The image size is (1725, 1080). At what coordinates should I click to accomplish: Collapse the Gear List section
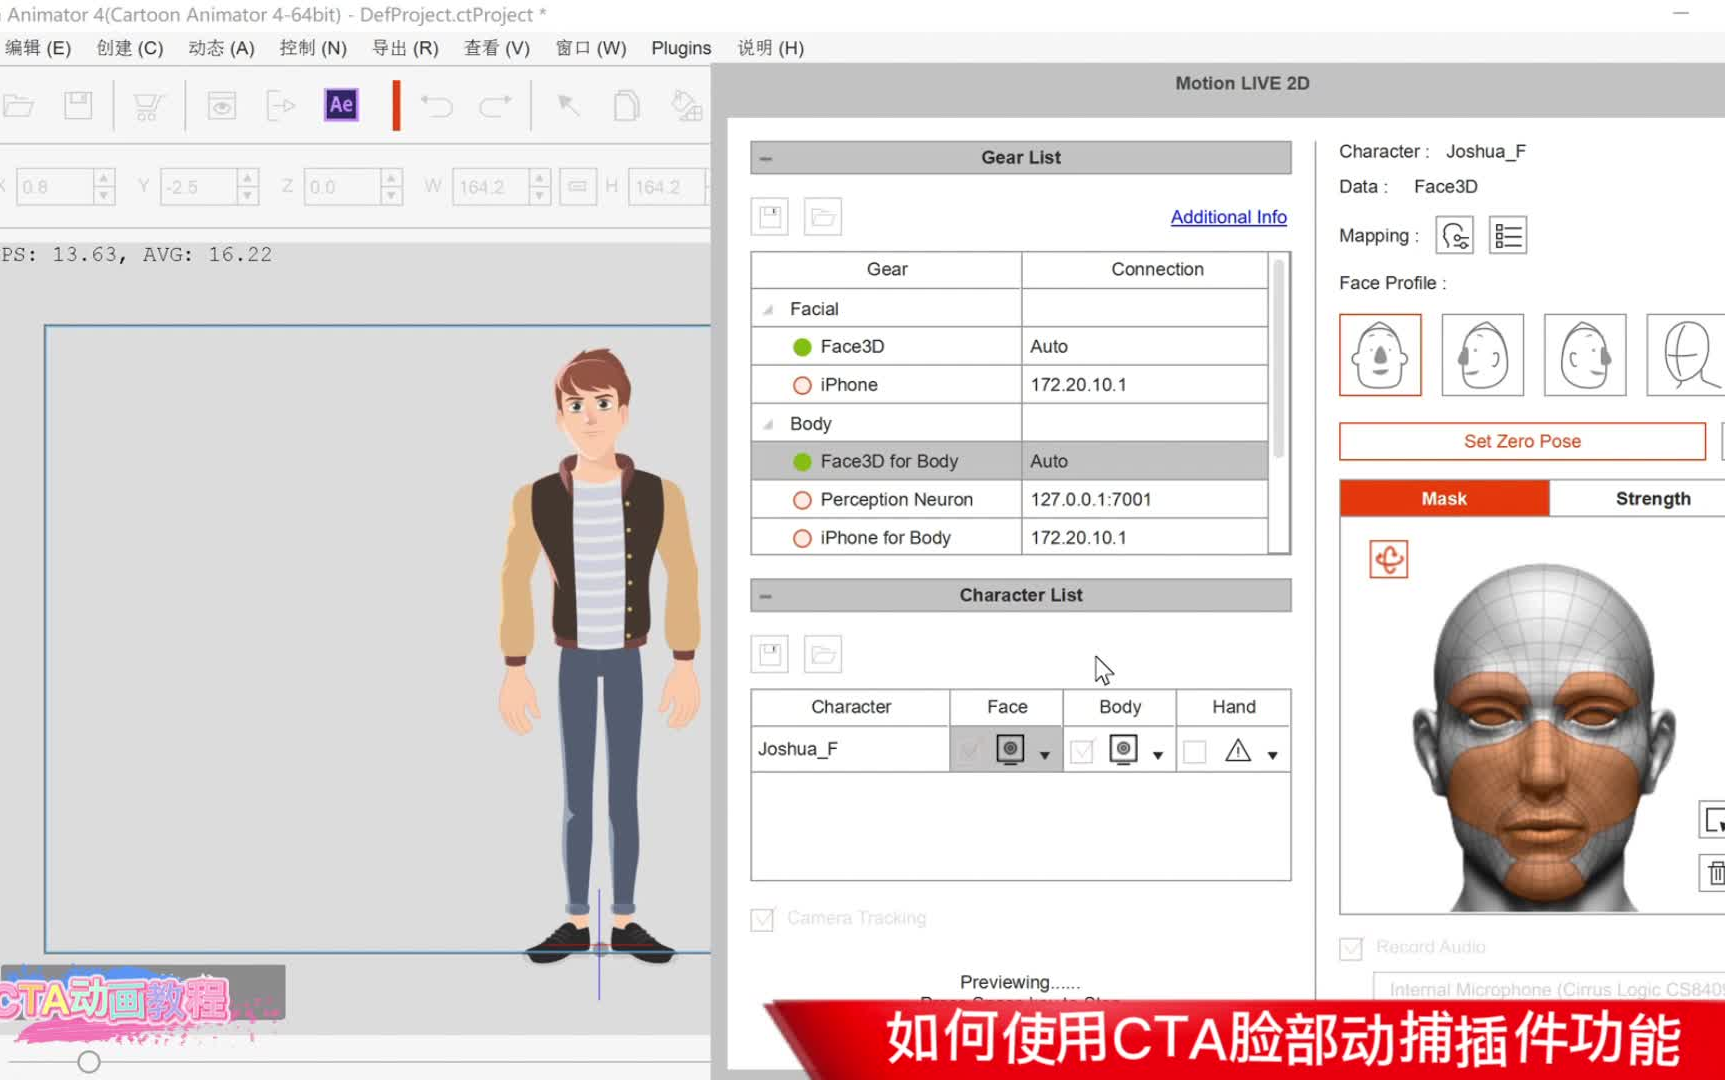click(766, 158)
